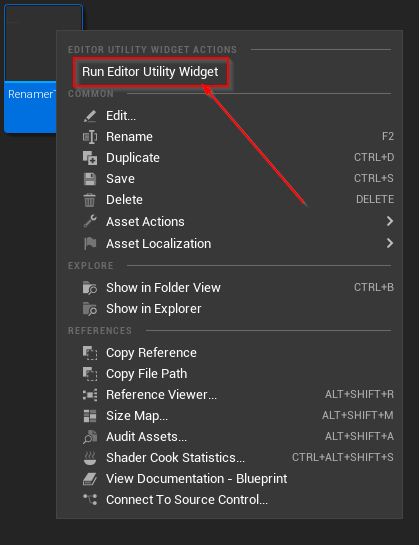
Task: Click the Size Map icon
Action: pyautogui.click(x=90, y=416)
